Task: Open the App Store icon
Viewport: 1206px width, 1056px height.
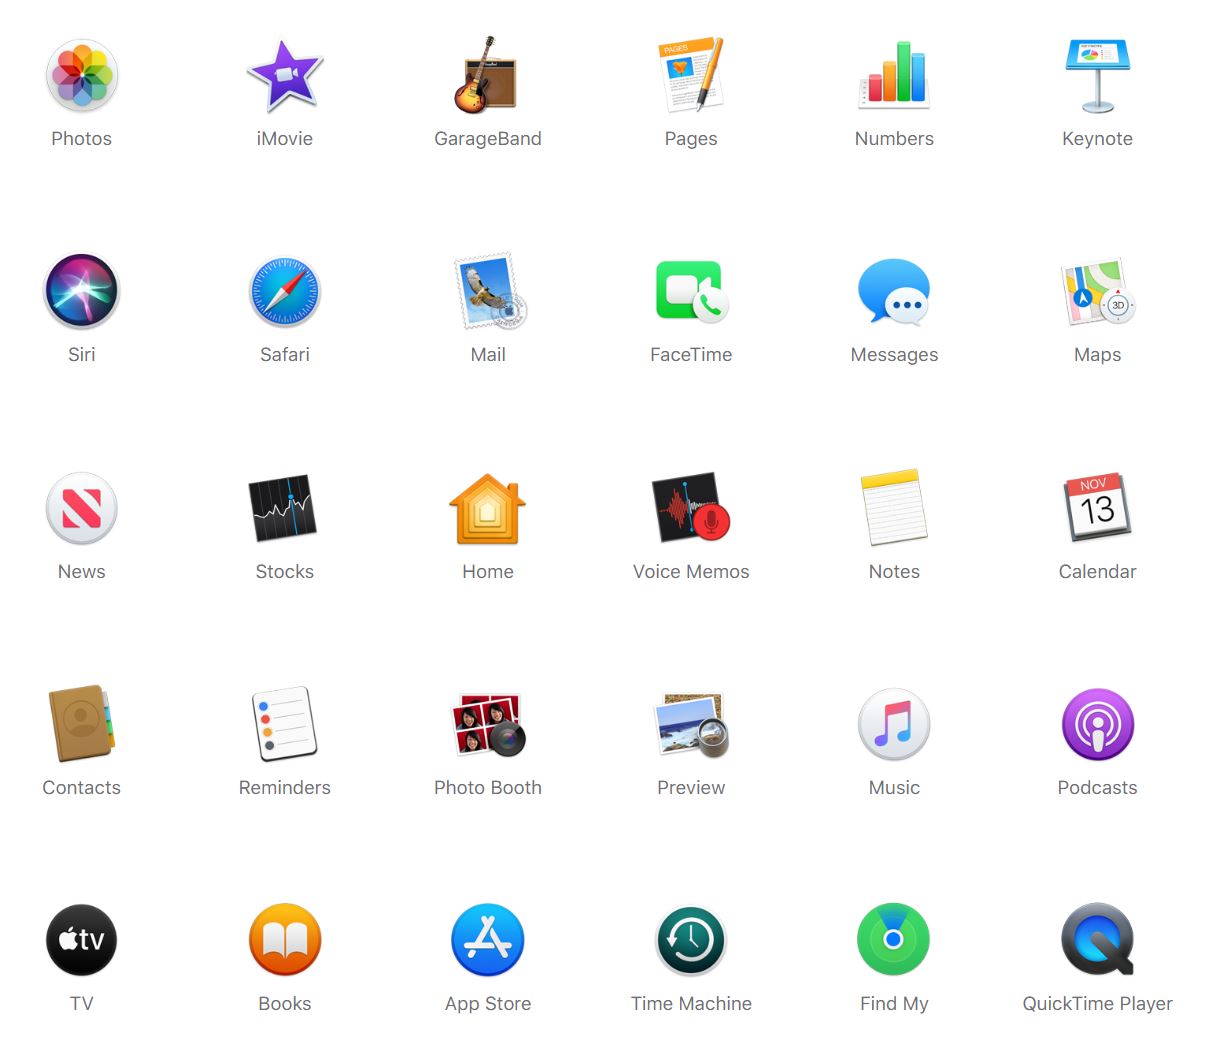Action: pyautogui.click(x=488, y=940)
